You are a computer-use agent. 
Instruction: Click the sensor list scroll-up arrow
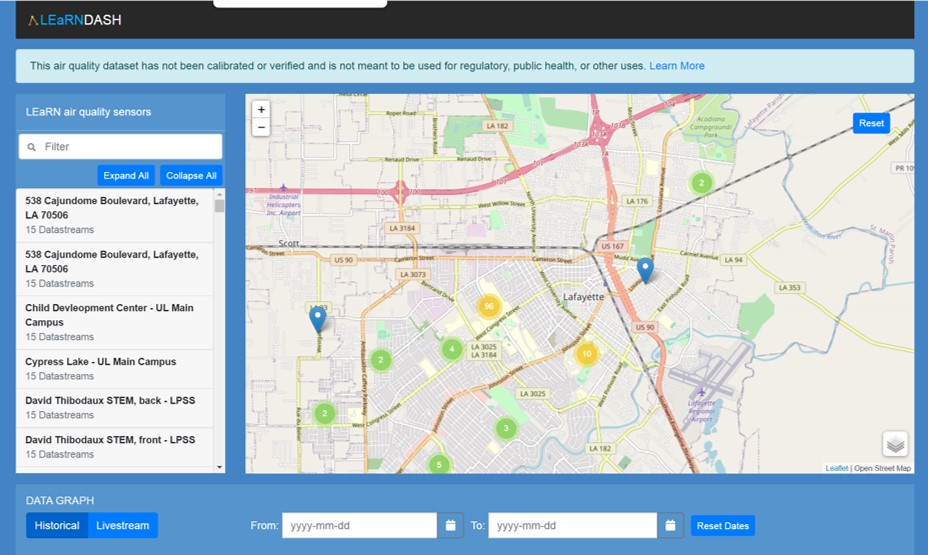(x=220, y=194)
